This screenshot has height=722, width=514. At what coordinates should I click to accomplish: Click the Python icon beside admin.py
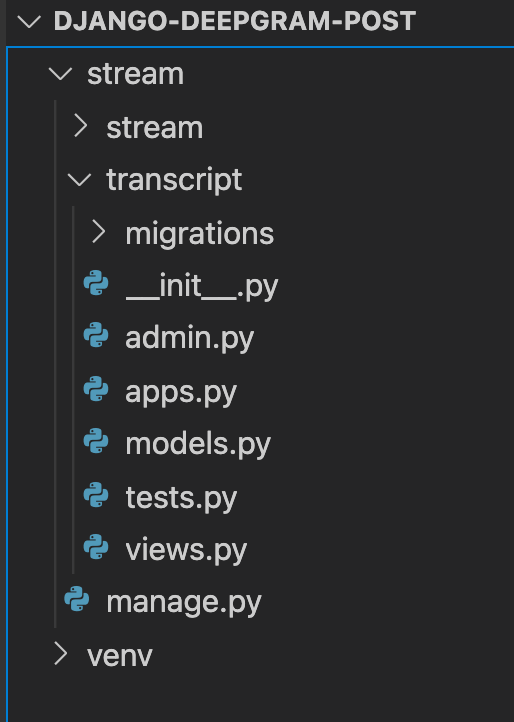point(96,335)
